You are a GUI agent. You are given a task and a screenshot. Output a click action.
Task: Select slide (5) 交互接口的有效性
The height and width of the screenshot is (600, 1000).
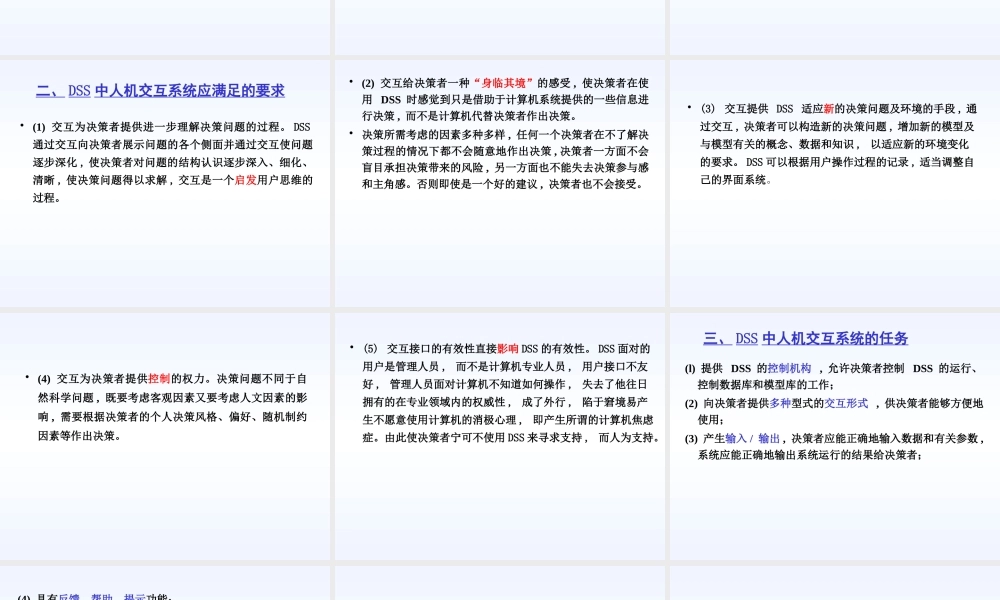[499, 436]
